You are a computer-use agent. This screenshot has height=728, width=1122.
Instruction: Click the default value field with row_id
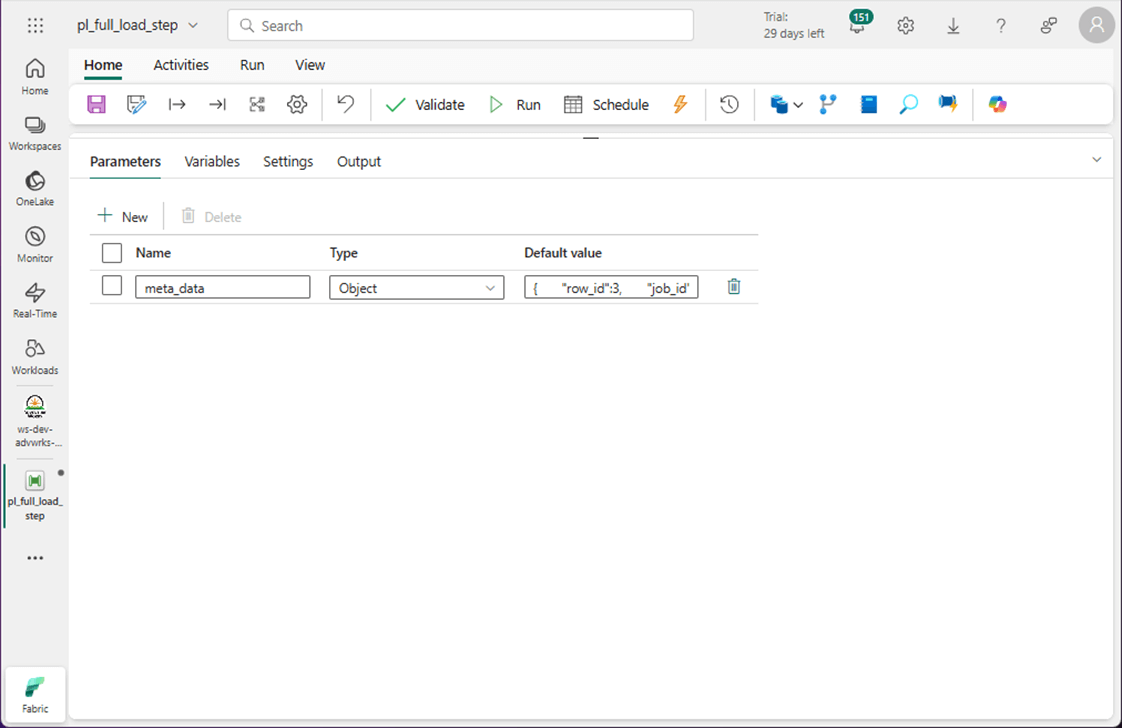[611, 288]
